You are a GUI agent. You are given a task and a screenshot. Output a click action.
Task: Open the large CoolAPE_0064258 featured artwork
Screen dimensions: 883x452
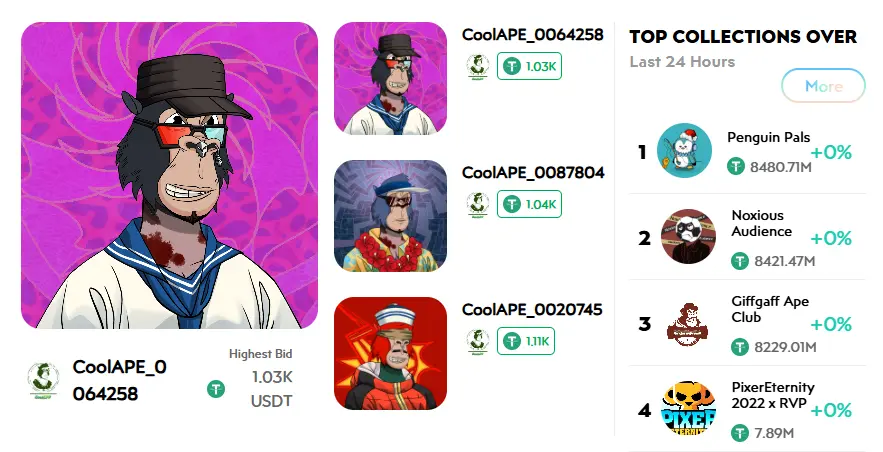pos(170,175)
